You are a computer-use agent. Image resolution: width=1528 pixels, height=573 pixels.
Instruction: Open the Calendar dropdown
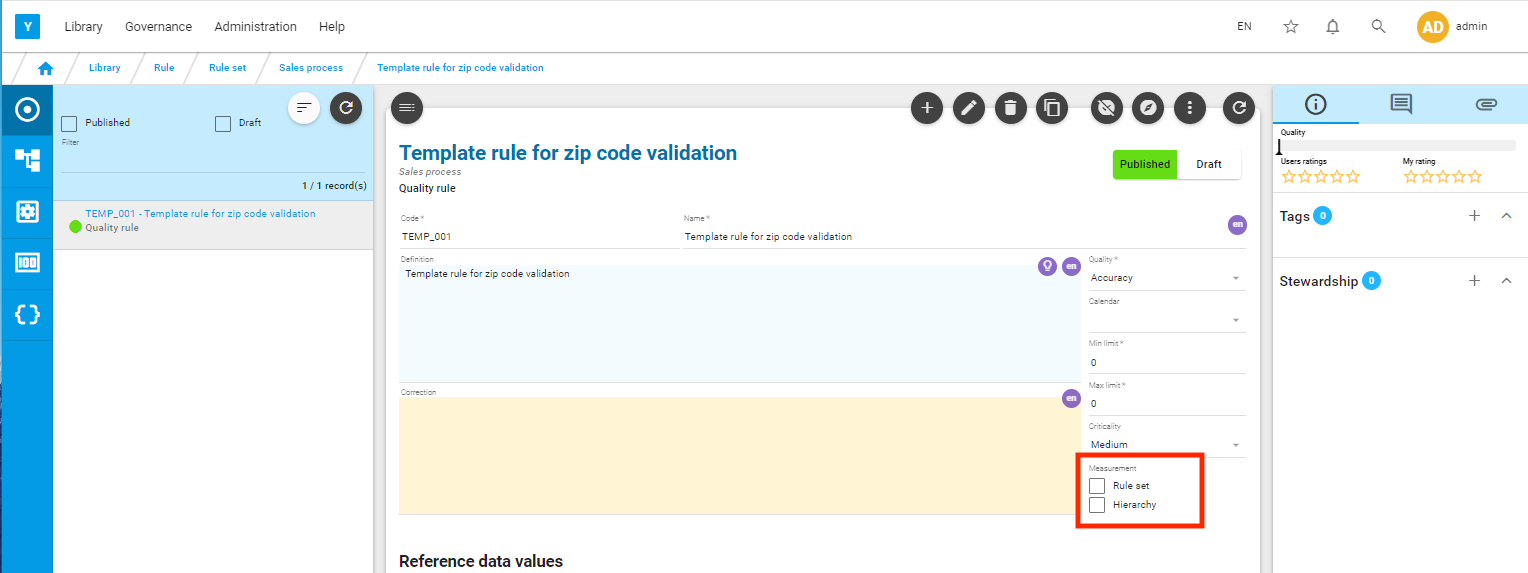point(1167,320)
